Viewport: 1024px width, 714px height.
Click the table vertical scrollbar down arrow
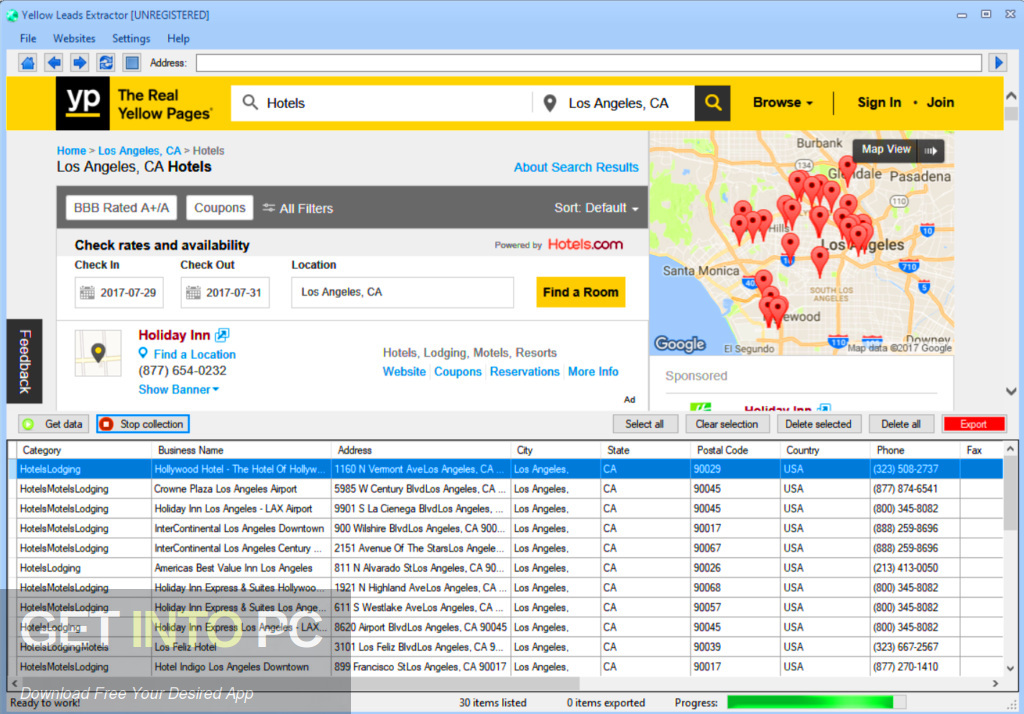tap(1010, 669)
